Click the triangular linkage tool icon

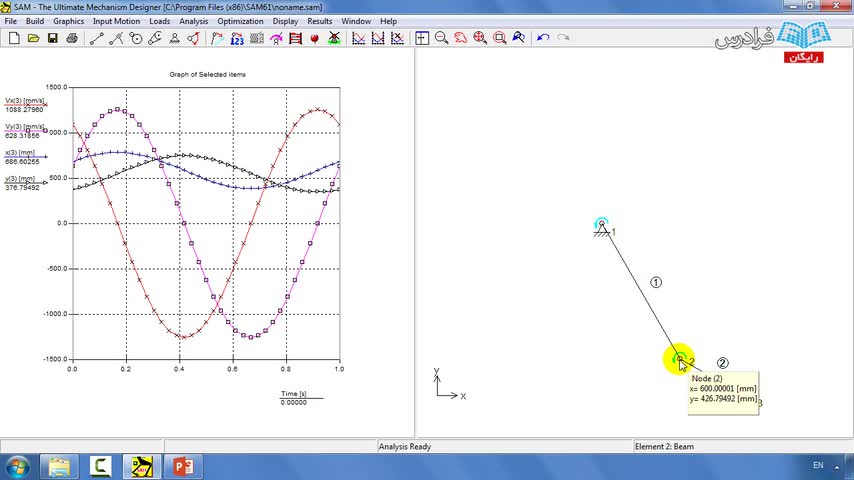tap(193, 38)
